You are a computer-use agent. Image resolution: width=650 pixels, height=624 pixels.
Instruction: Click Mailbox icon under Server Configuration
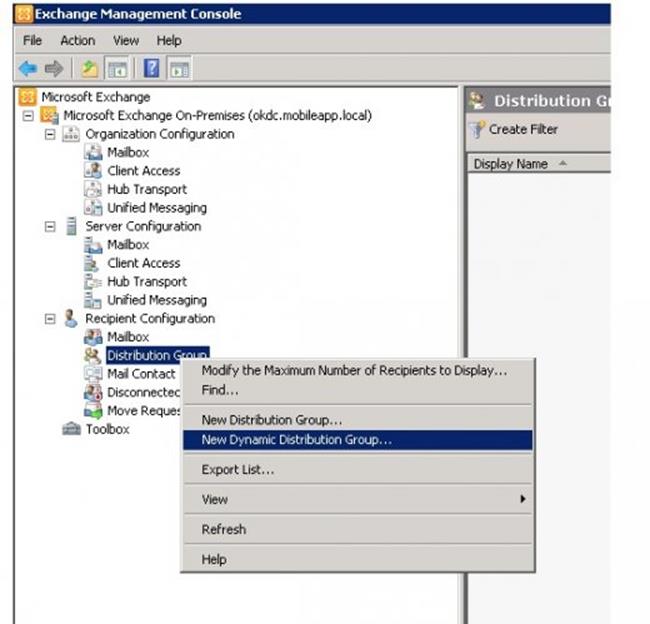click(x=93, y=245)
